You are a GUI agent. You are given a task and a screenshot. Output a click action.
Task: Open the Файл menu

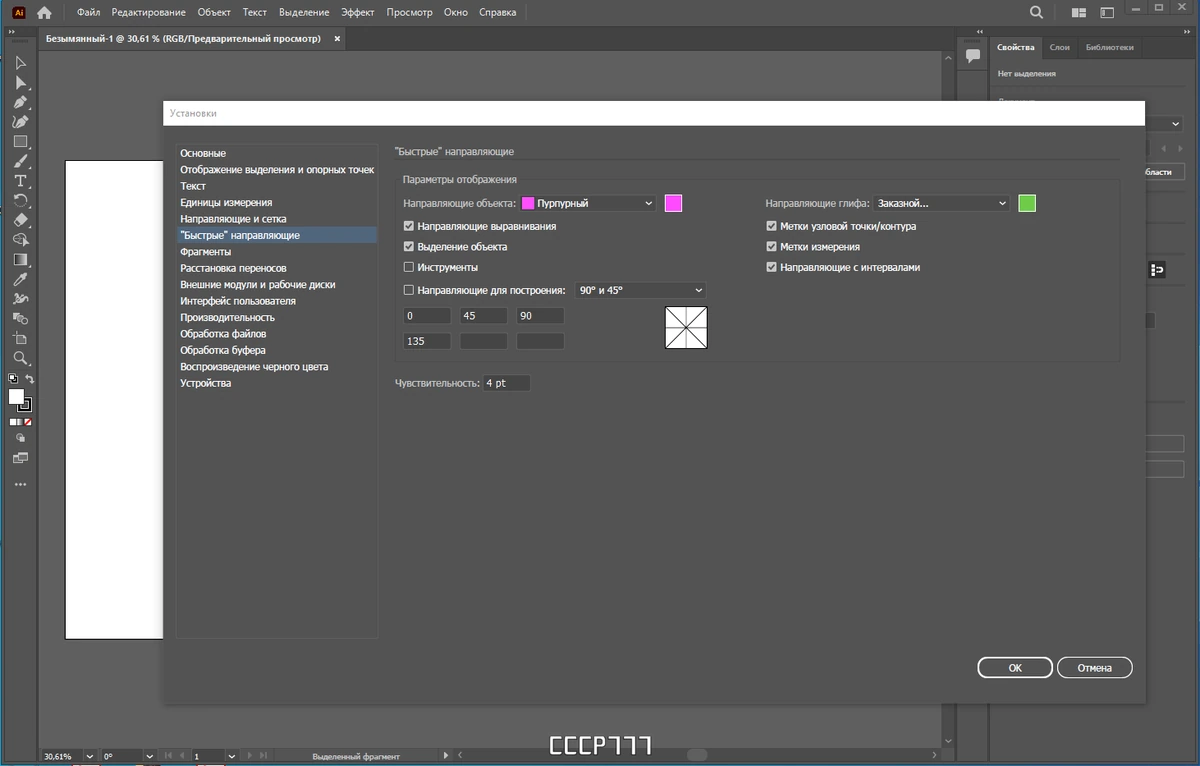tap(88, 12)
